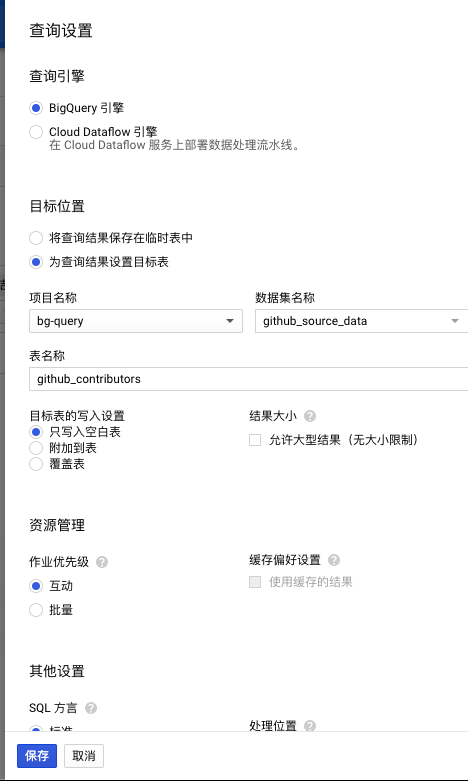
Task: Select BigQuery 引擎 radio button
Action: (36, 108)
